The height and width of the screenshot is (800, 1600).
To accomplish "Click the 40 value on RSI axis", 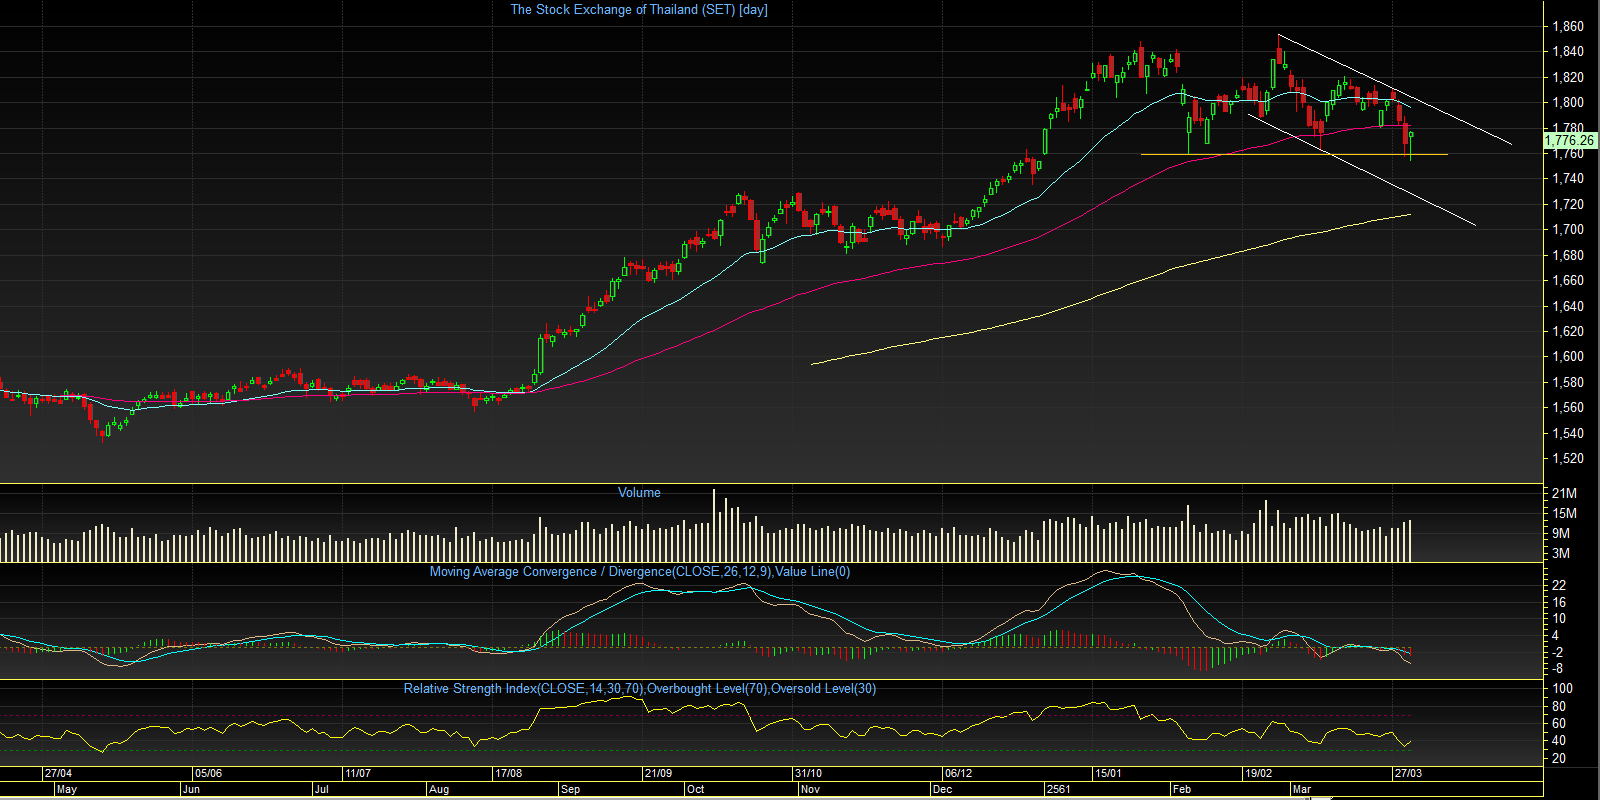I will point(1559,741).
